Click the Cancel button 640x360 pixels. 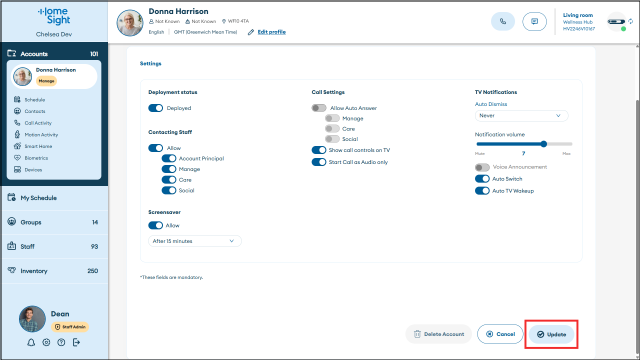(500, 334)
